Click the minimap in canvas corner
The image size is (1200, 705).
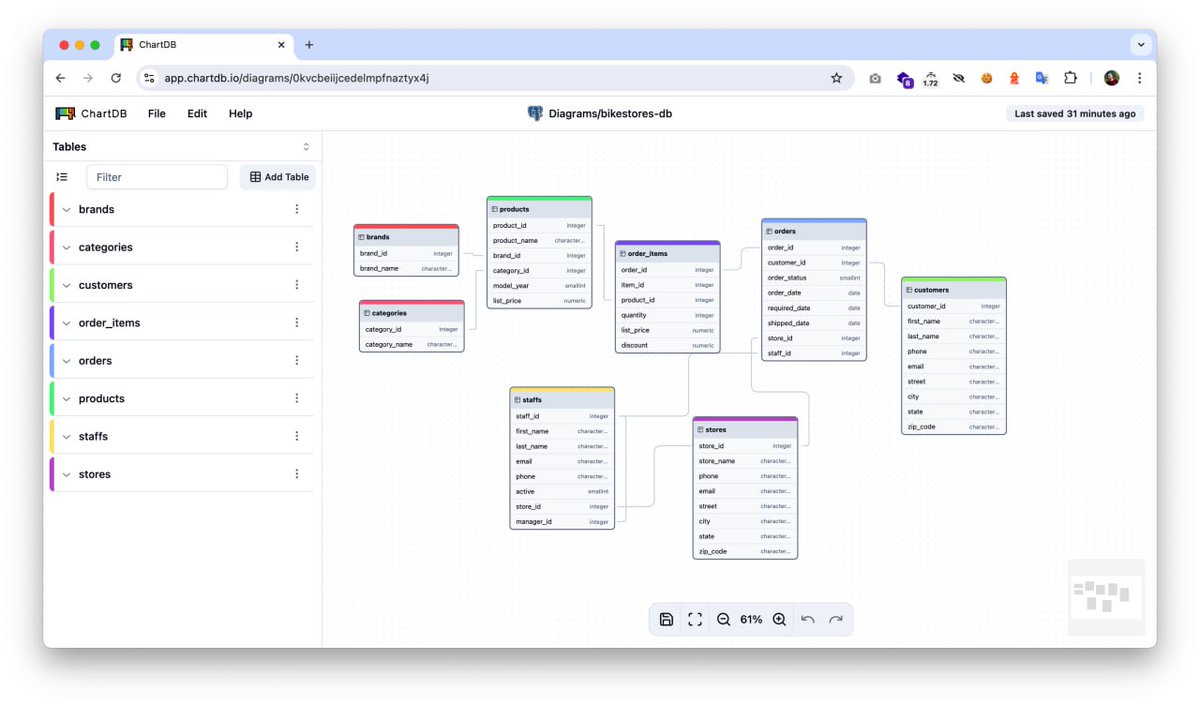[1106, 597]
